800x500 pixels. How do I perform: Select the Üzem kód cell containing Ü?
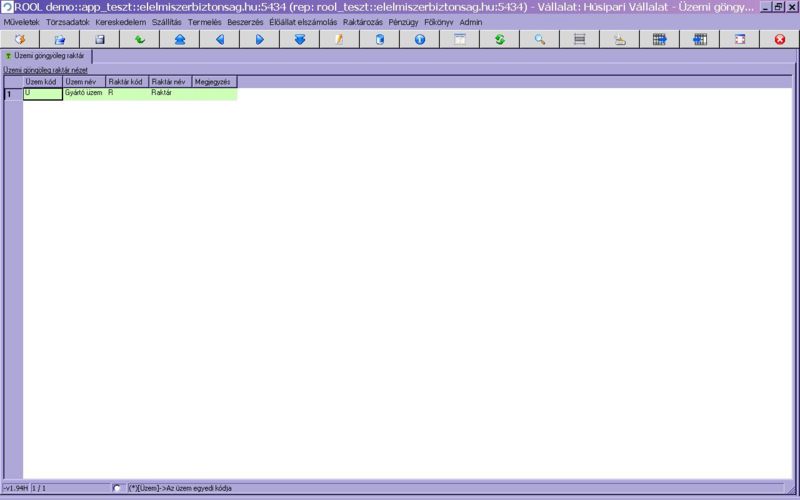click(x=42, y=93)
